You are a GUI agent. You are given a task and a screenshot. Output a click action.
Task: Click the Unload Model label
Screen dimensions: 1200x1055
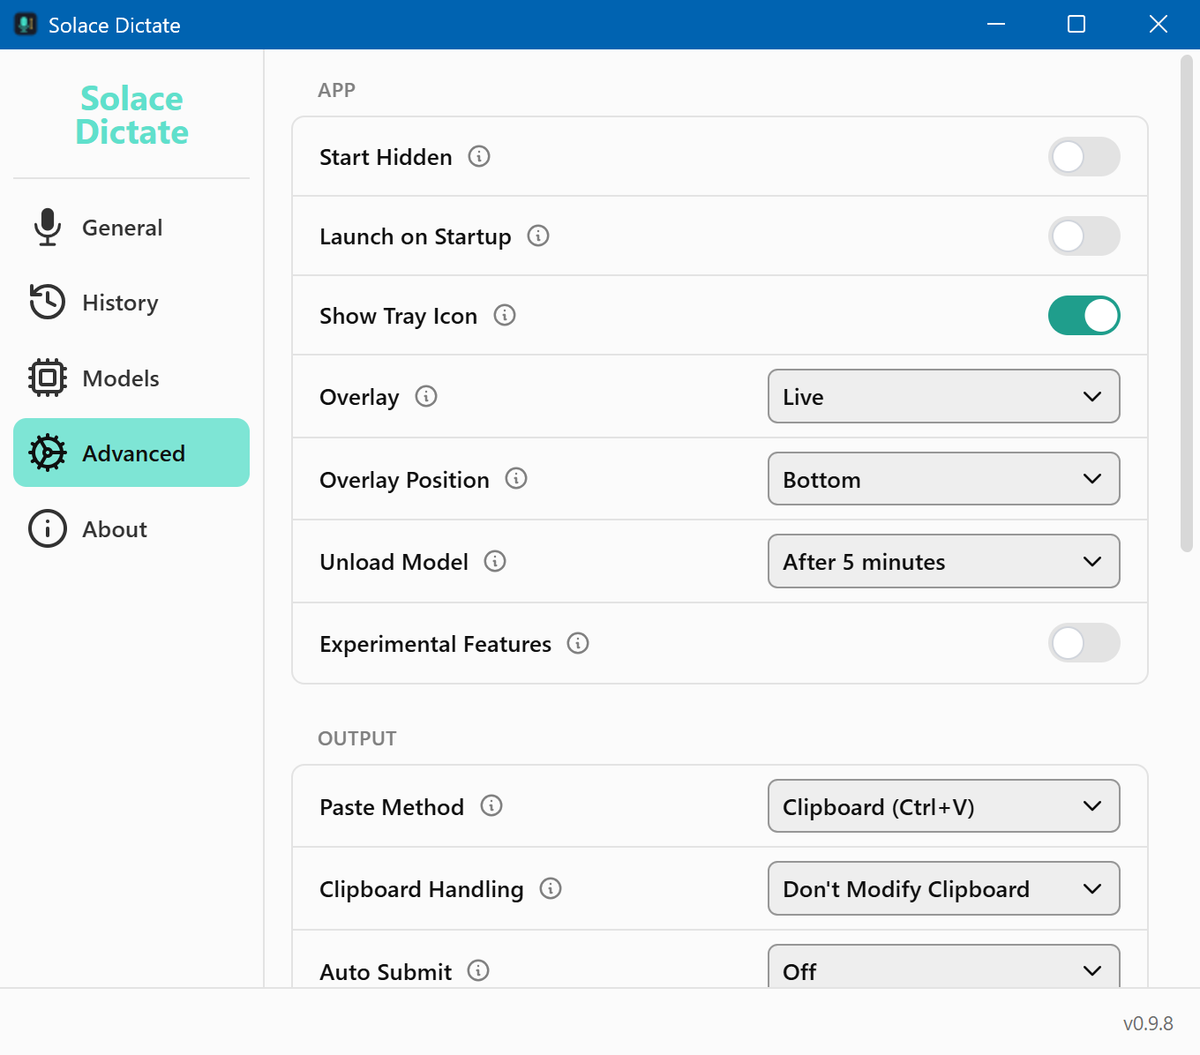coord(394,562)
